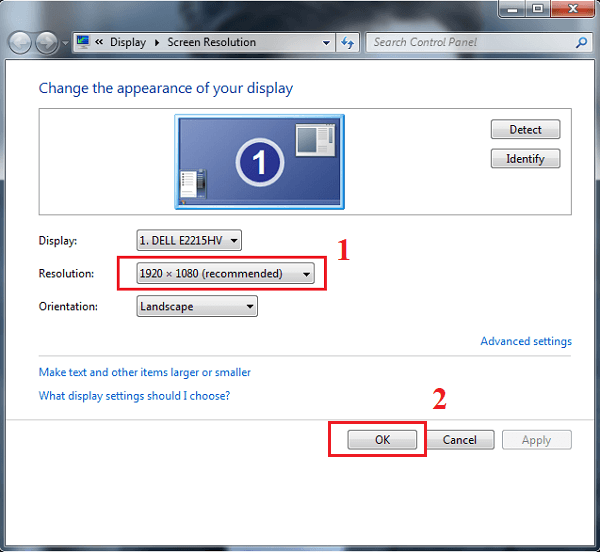600x552 pixels.
Task: Click the Forward arrow navigation button
Action: pyautogui.click(x=46, y=43)
